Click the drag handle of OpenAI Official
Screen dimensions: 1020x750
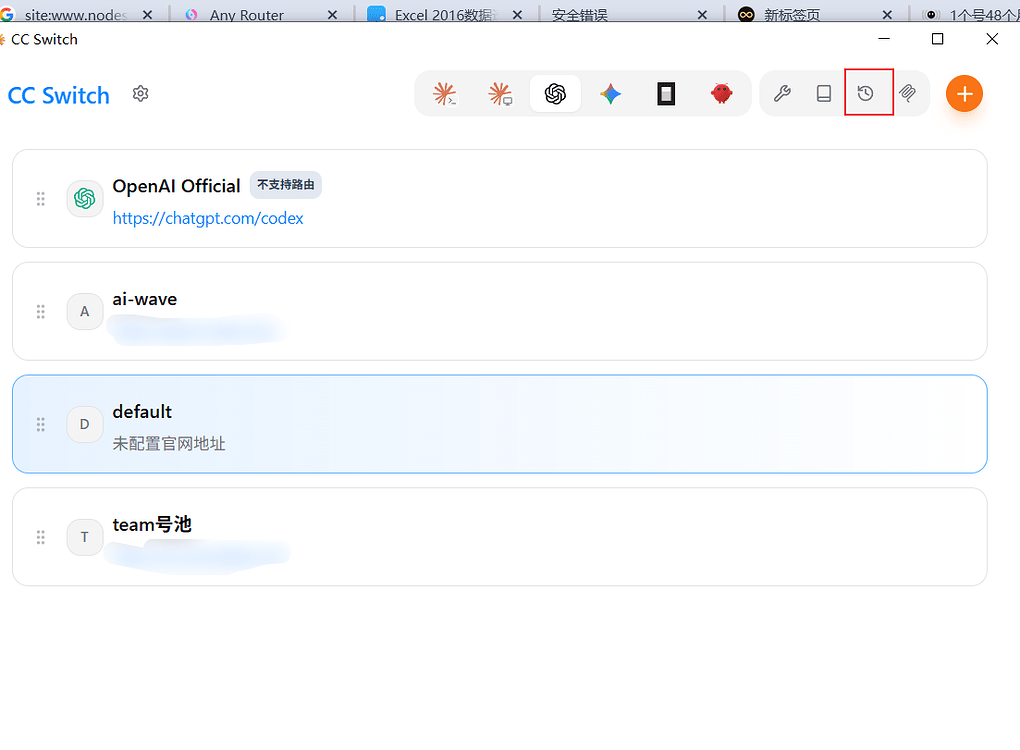tap(40, 198)
